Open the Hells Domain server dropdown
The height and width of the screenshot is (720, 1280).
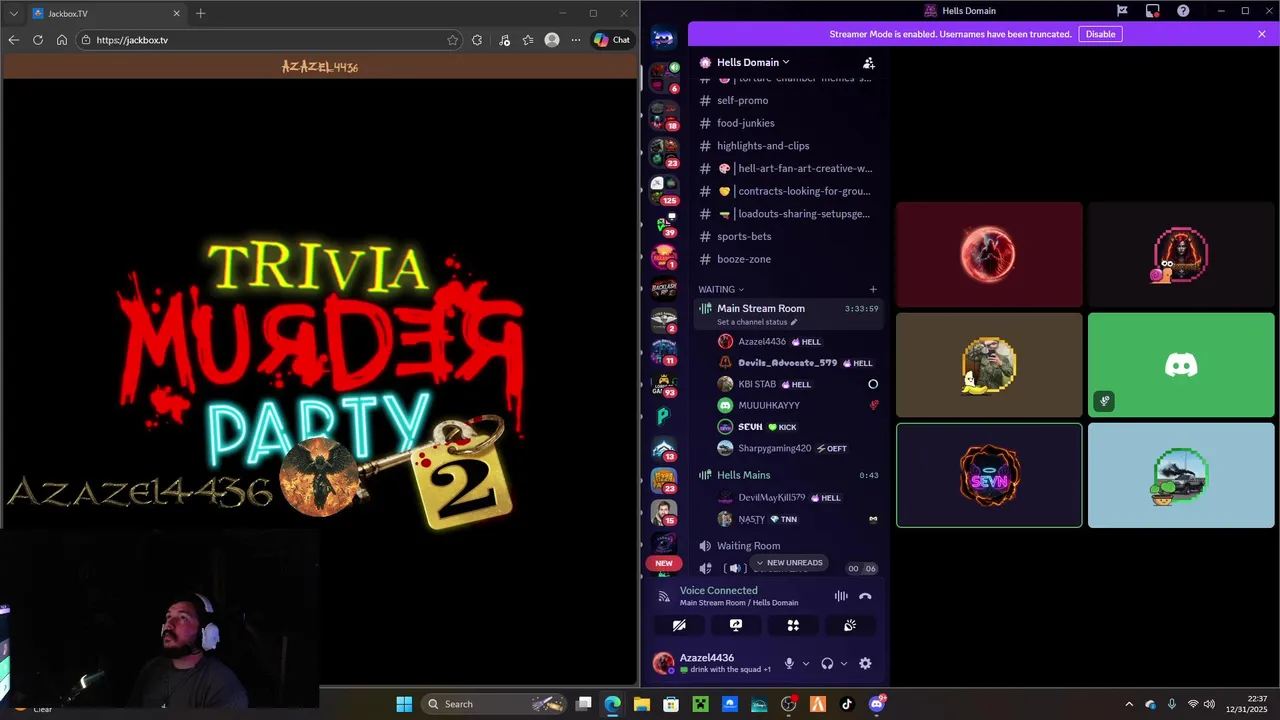753,62
